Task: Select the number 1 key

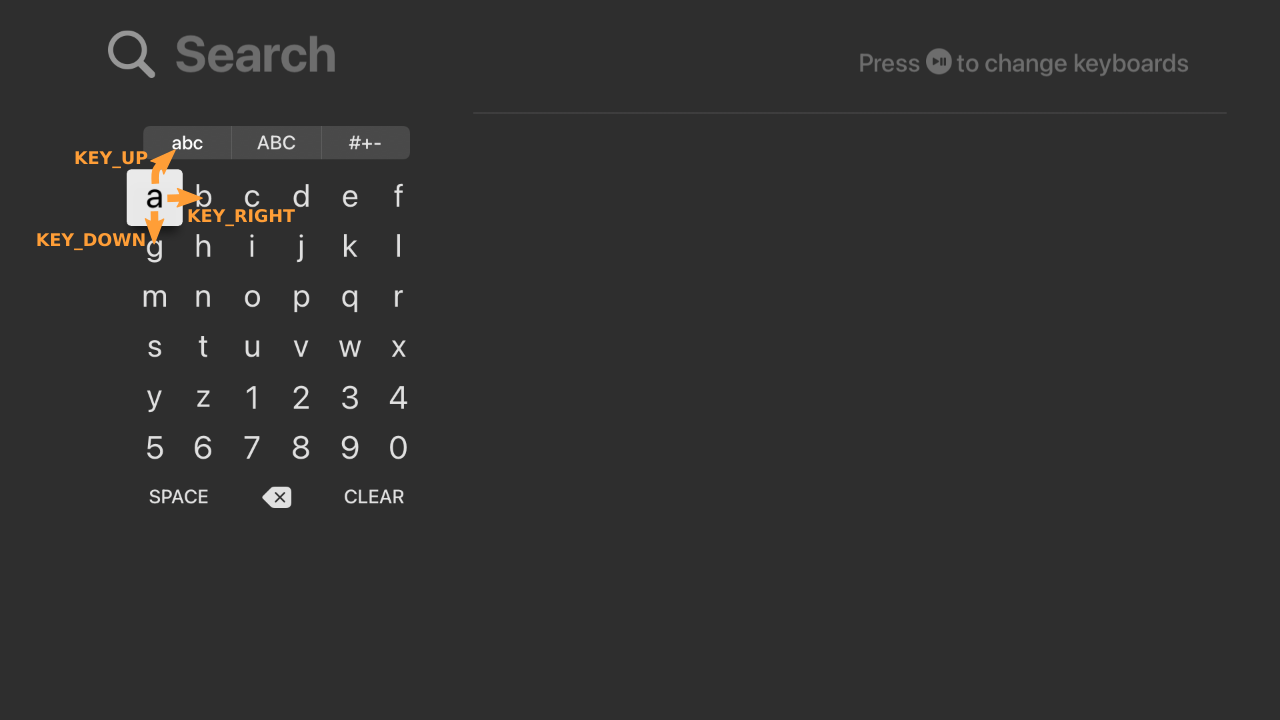Action: [x=252, y=397]
